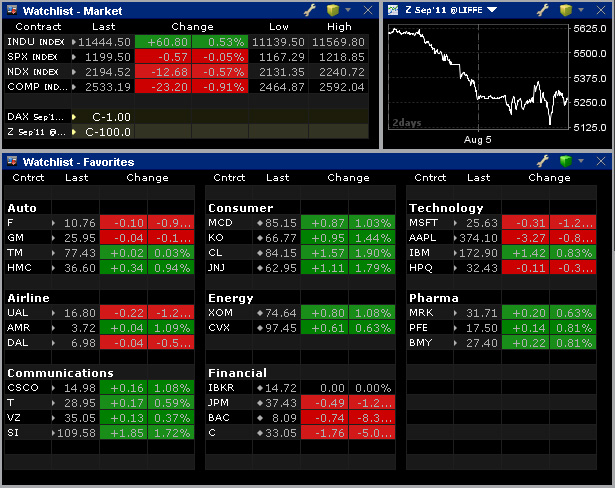Select JPM ticker row
This screenshot has height=488, width=615.
click(300, 403)
